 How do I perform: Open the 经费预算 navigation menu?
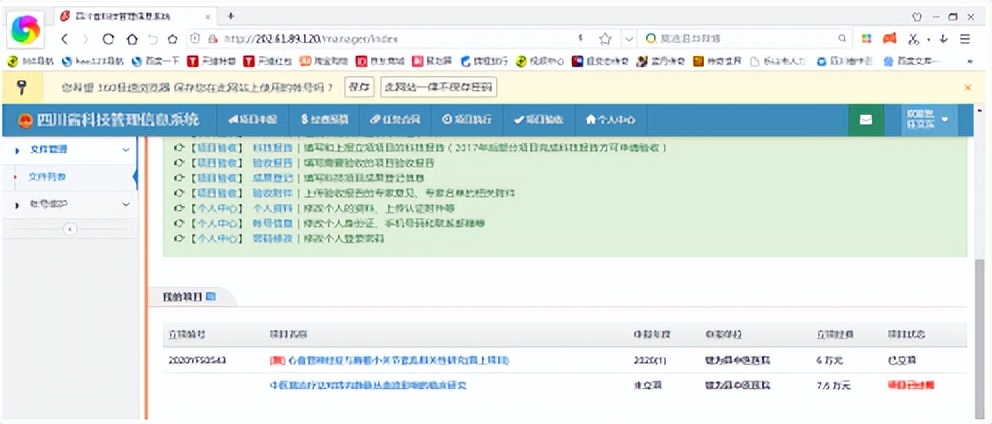point(325,119)
